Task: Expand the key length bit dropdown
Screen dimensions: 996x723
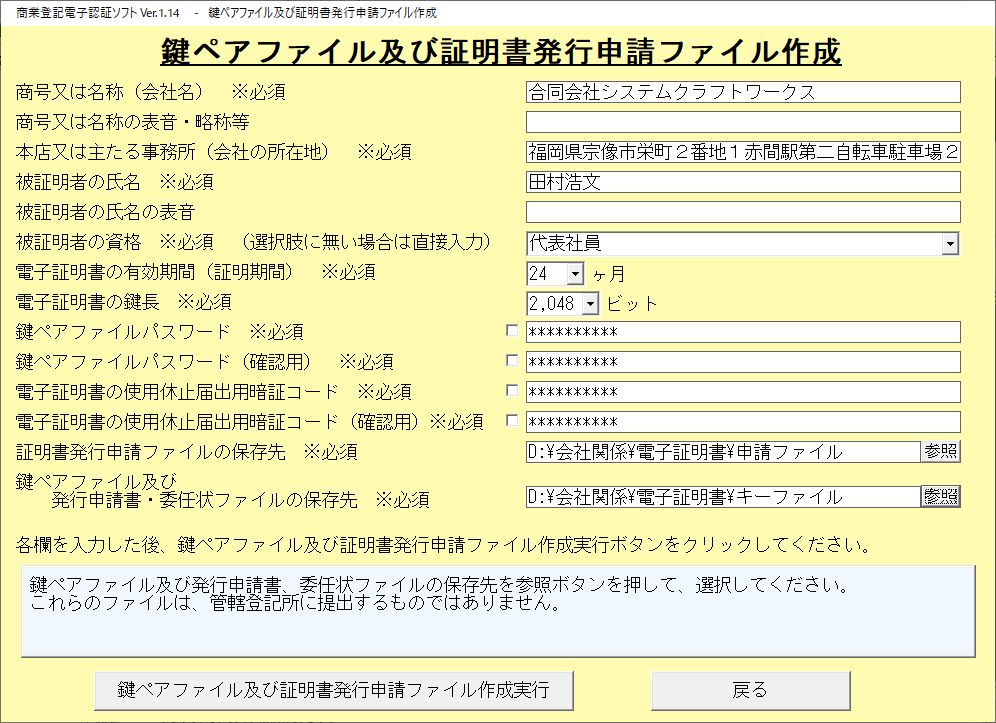Action: (589, 303)
